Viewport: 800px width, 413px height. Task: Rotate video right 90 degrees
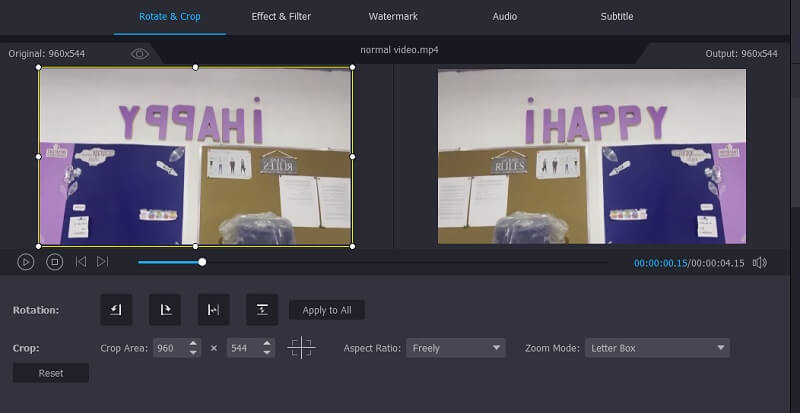(165, 310)
